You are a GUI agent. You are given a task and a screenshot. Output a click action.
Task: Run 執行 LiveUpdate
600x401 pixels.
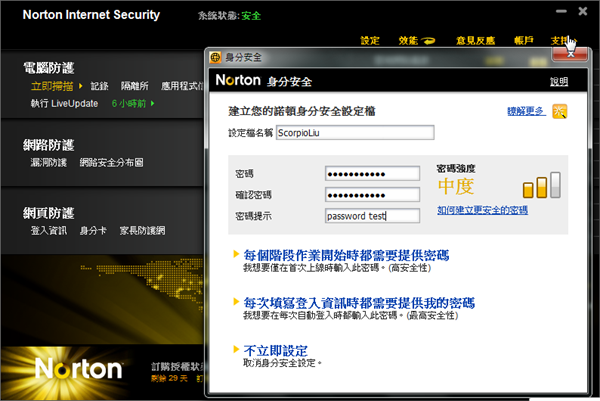64,103
